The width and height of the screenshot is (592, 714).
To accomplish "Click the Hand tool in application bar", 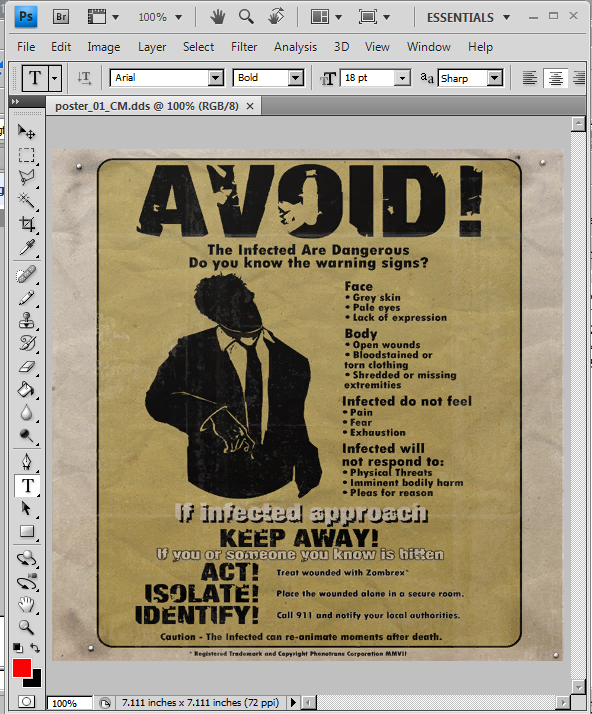I will pyautogui.click(x=218, y=17).
